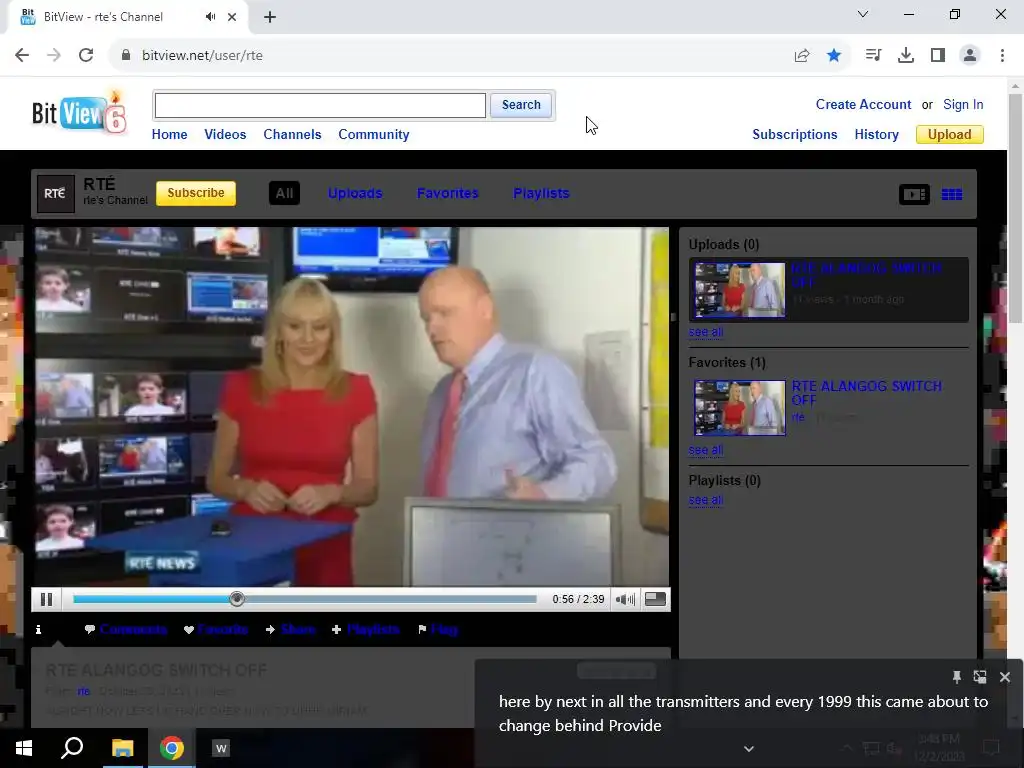The width and height of the screenshot is (1024, 768).
Task: Flag this video
Action: click(x=438, y=630)
